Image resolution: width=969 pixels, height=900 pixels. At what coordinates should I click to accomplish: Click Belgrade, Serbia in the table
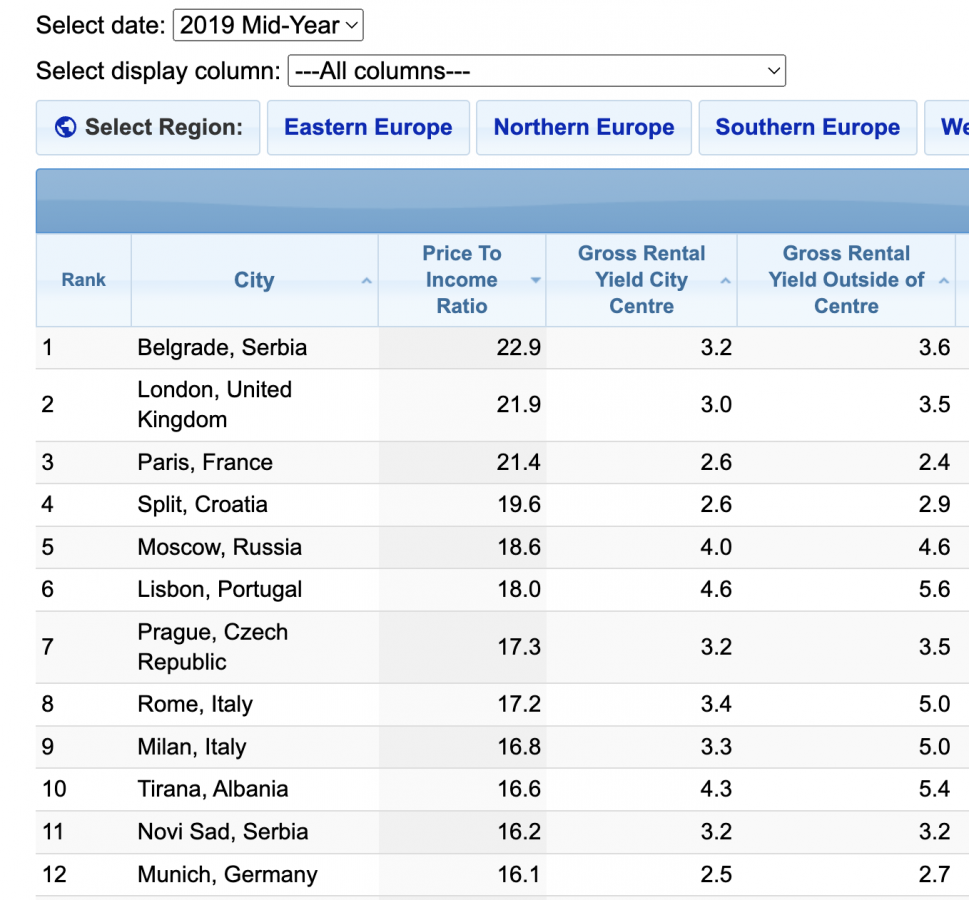point(222,348)
